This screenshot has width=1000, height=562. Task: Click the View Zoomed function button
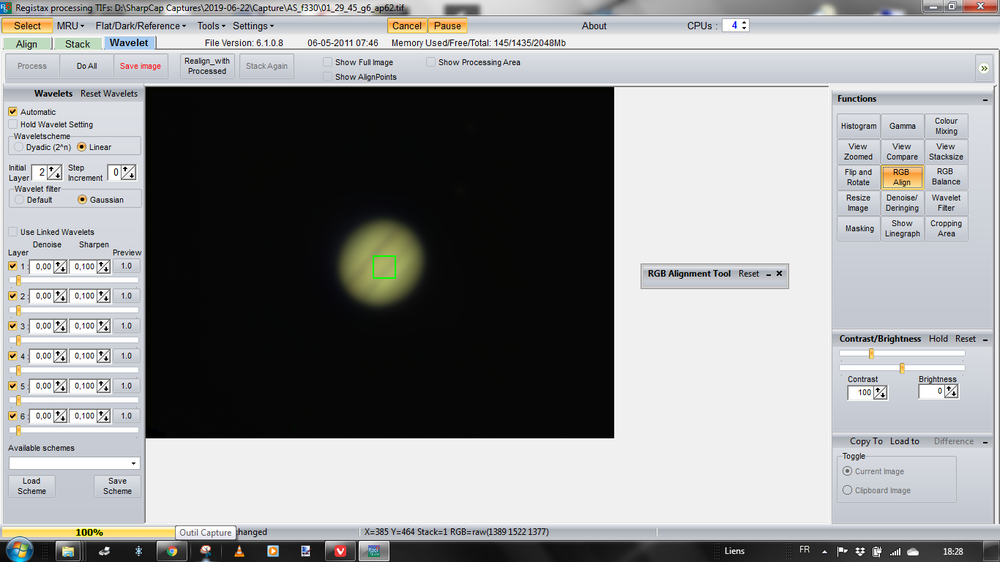(858, 152)
